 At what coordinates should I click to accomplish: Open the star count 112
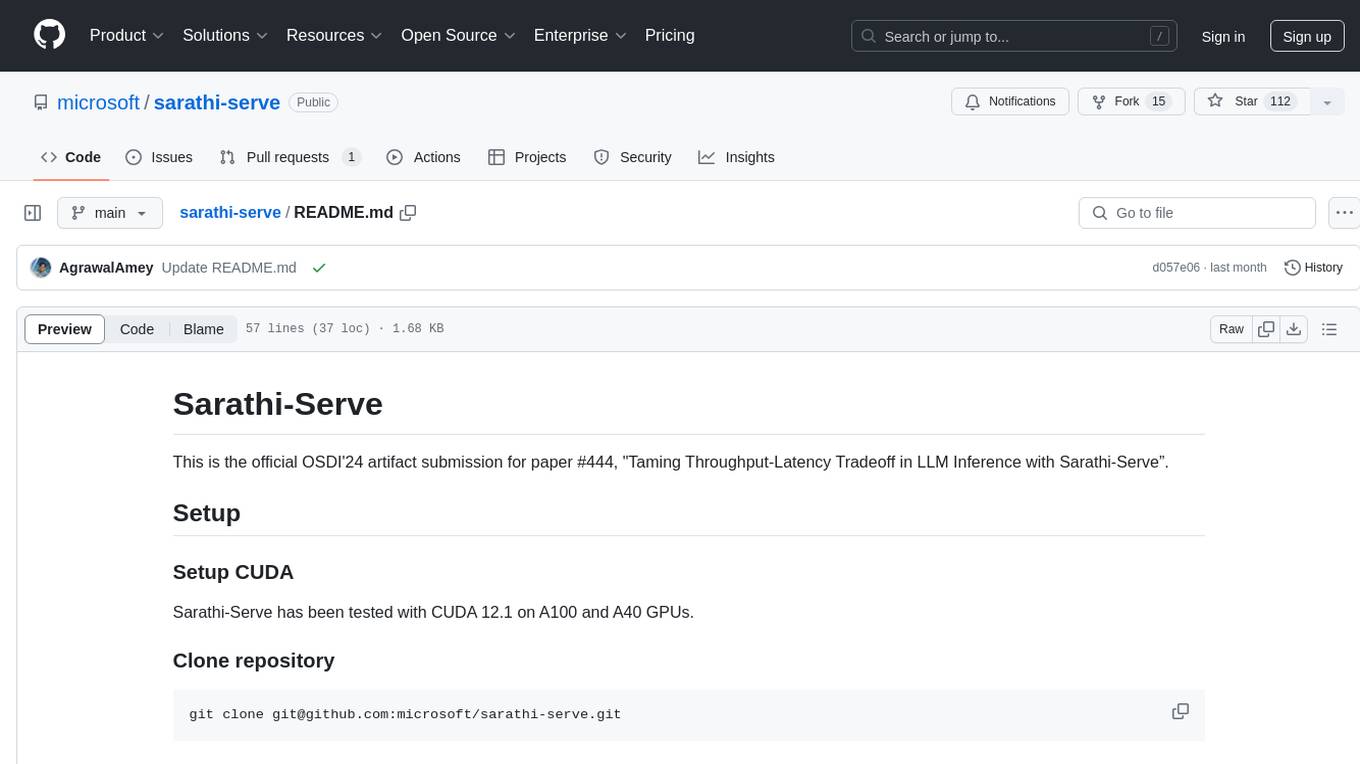click(x=1280, y=101)
